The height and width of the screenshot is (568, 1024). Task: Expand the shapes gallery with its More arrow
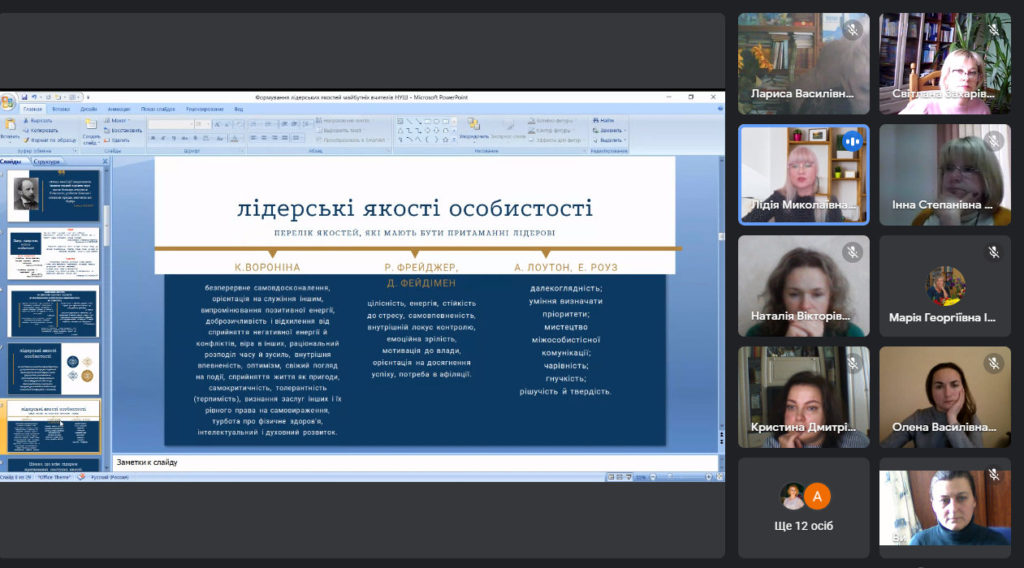[455, 140]
